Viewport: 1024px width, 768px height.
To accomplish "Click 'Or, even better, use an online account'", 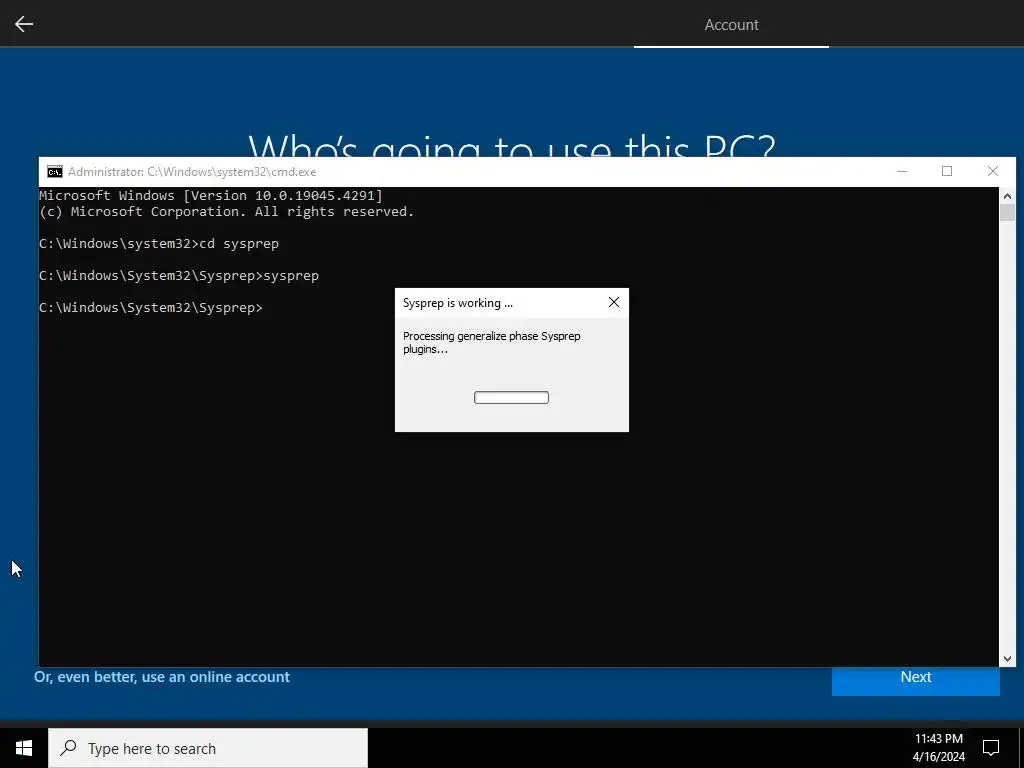I will click(161, 677).
